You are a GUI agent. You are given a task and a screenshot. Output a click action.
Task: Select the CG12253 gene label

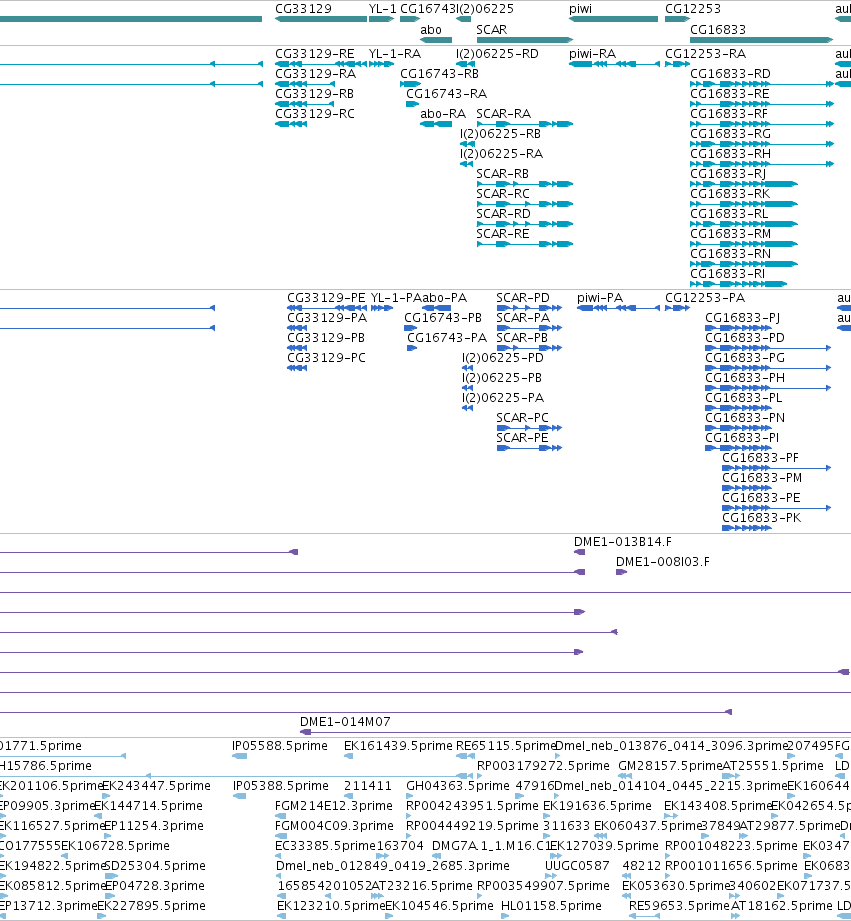[692, 9]
